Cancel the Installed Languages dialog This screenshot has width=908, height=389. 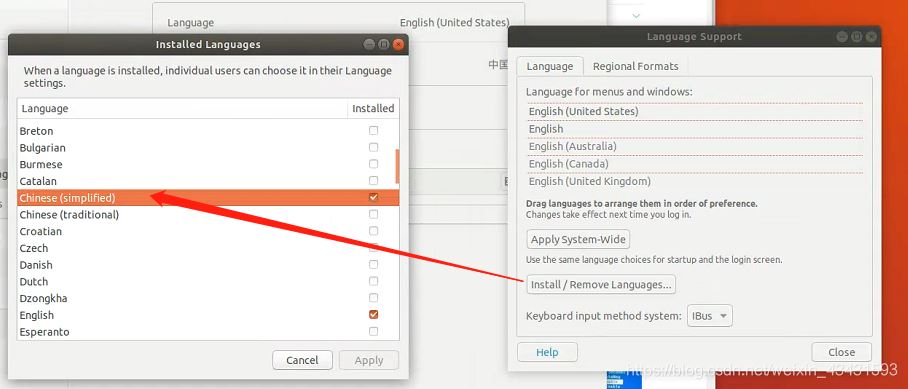(302, 360)
